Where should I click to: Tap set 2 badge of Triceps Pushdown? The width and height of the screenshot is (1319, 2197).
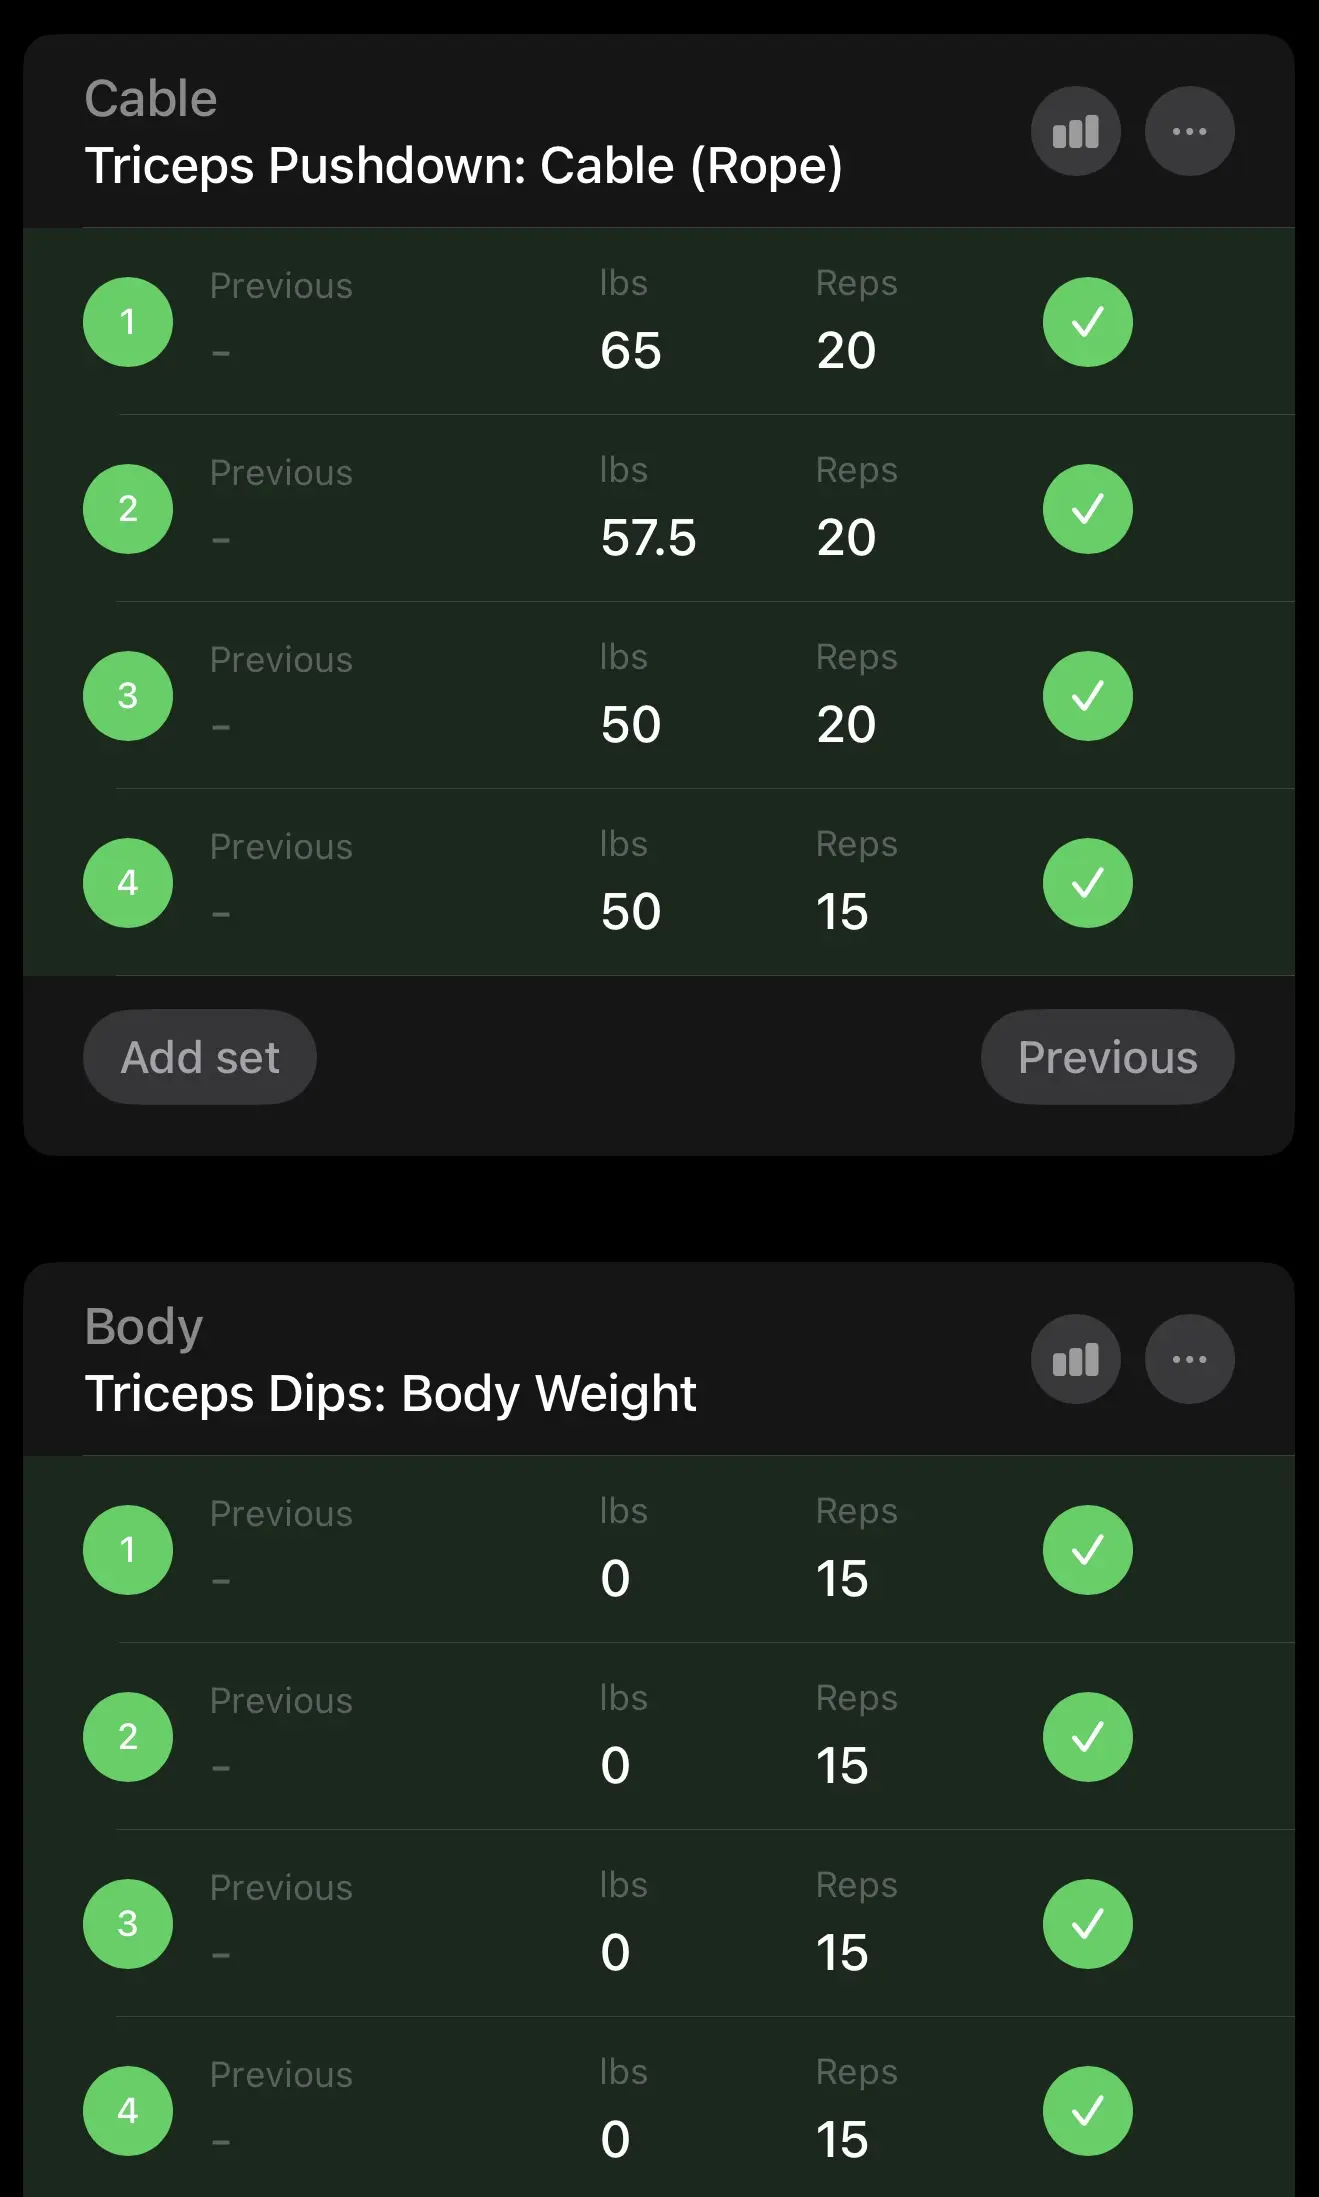[x=128, y=509]
